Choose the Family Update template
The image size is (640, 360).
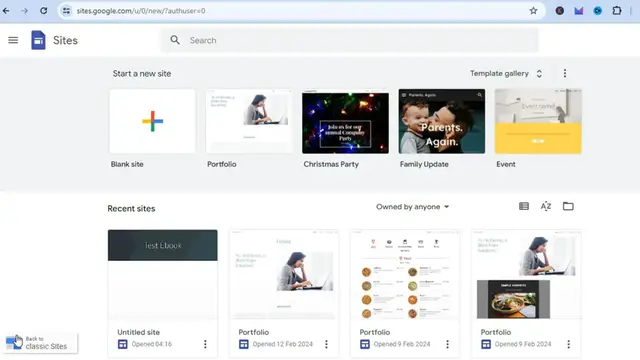[x=442, y=121]
